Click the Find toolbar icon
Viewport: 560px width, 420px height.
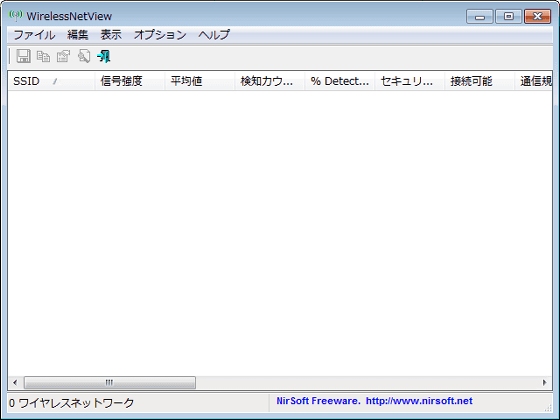click(84, 56)
